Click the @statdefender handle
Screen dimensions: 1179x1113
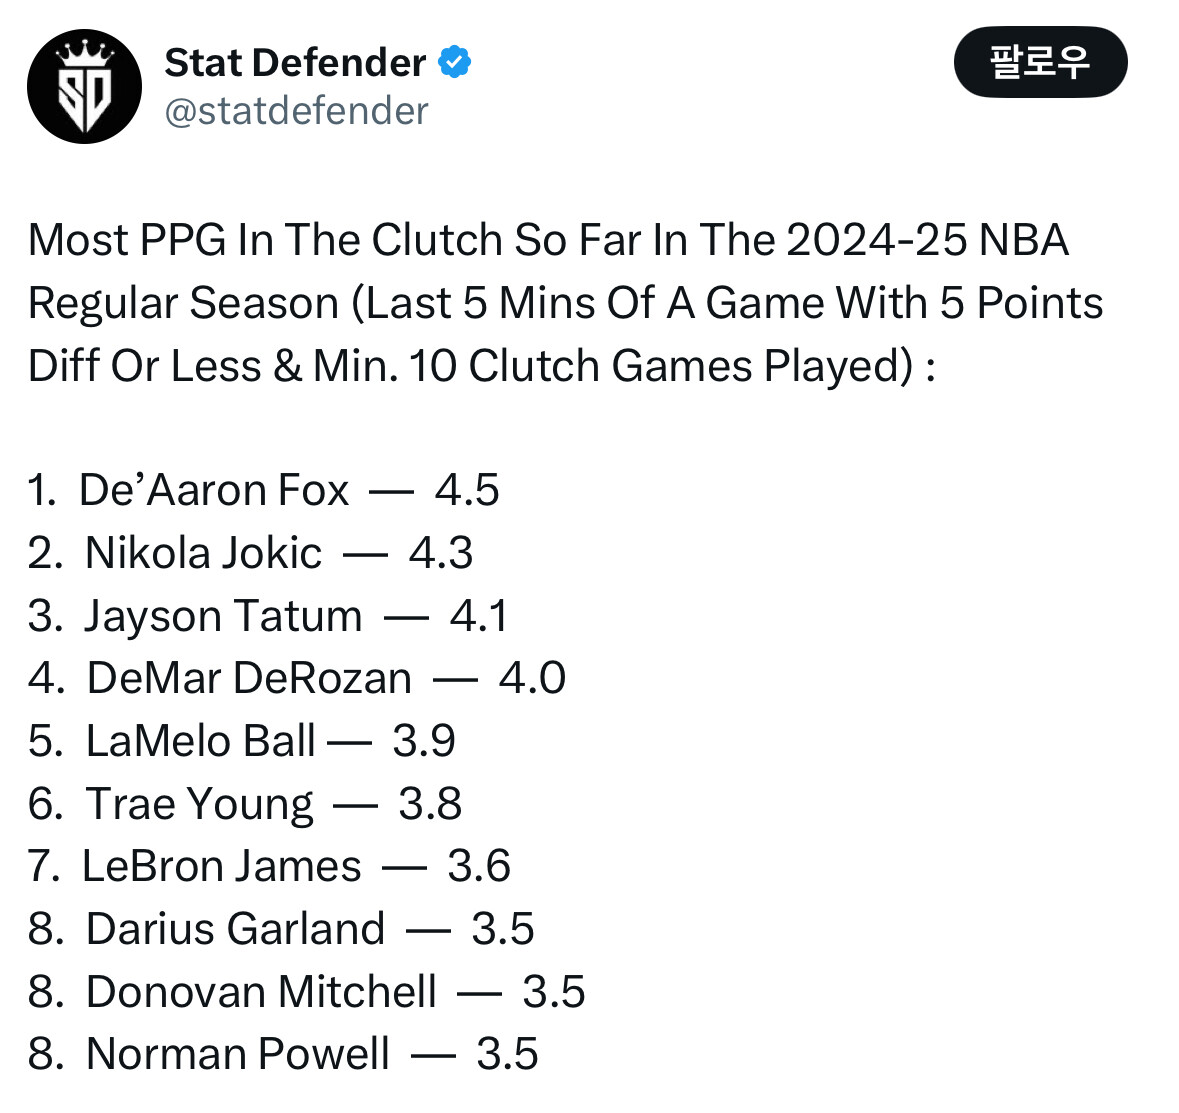(x=296, y=111)
